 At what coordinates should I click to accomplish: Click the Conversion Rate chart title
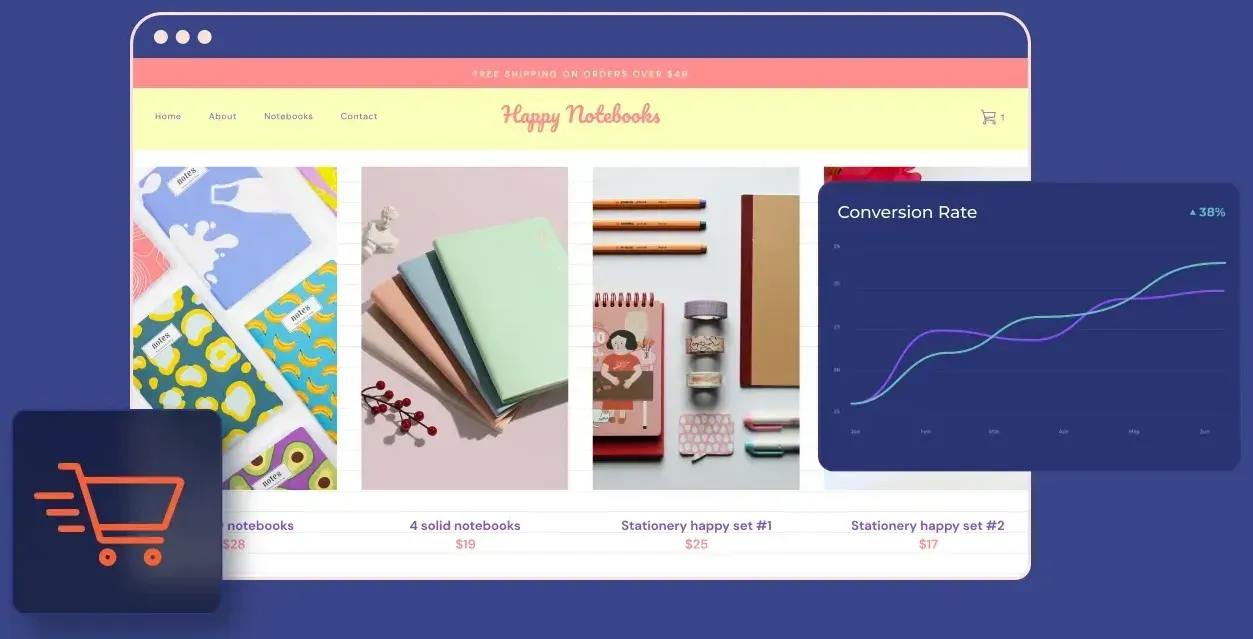point(907,212)
